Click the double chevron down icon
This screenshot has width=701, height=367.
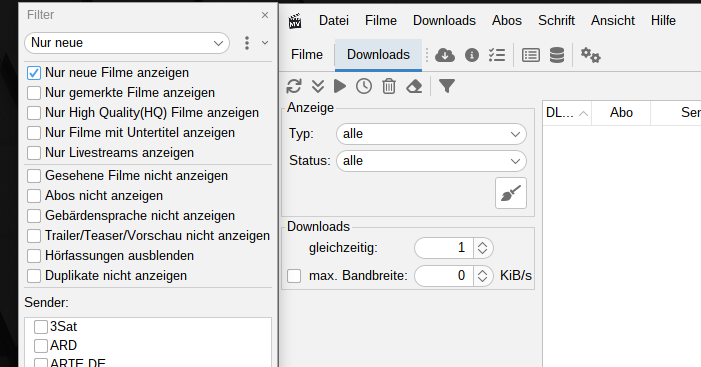[x=318, y=86]
